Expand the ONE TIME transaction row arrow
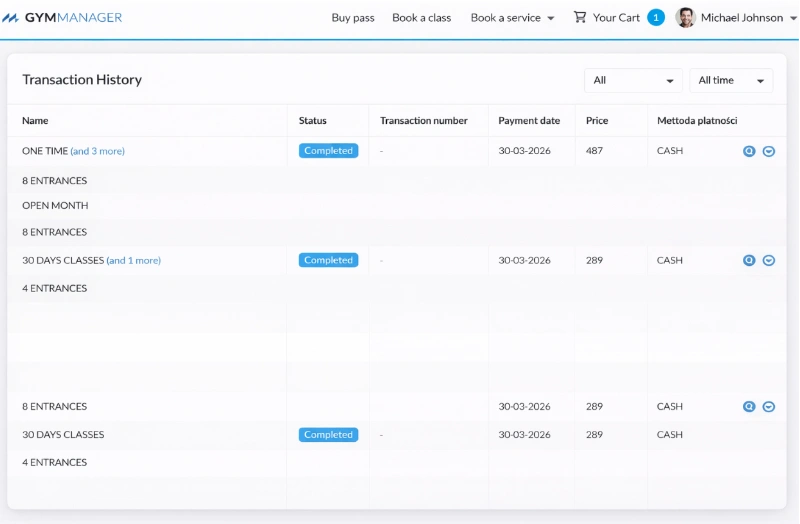The height and width of the screenshot is (524, 800). click(769, 151)
